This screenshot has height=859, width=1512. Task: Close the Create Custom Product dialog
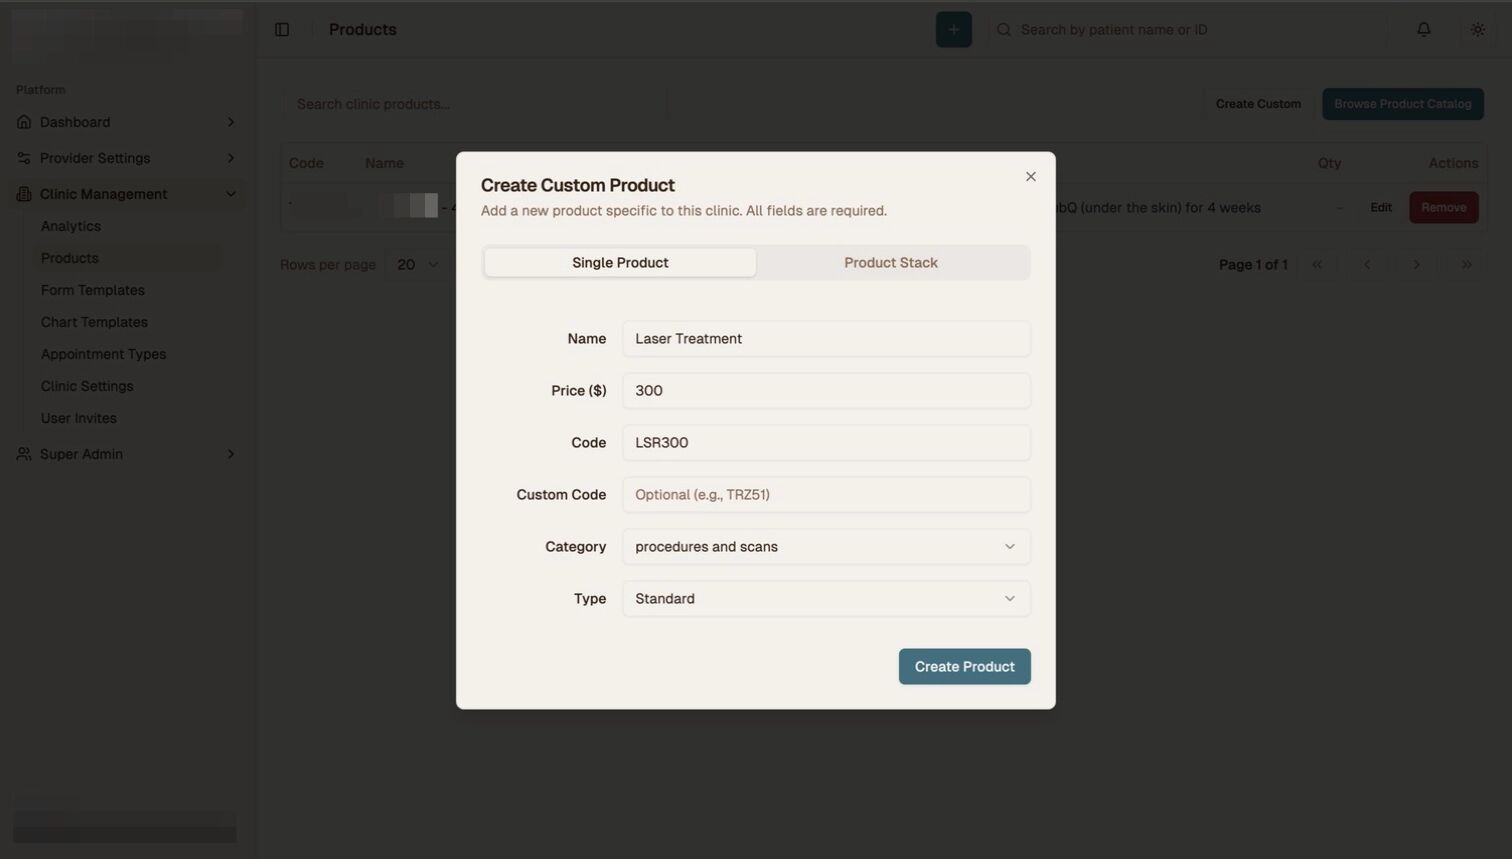click(1030, 176)
